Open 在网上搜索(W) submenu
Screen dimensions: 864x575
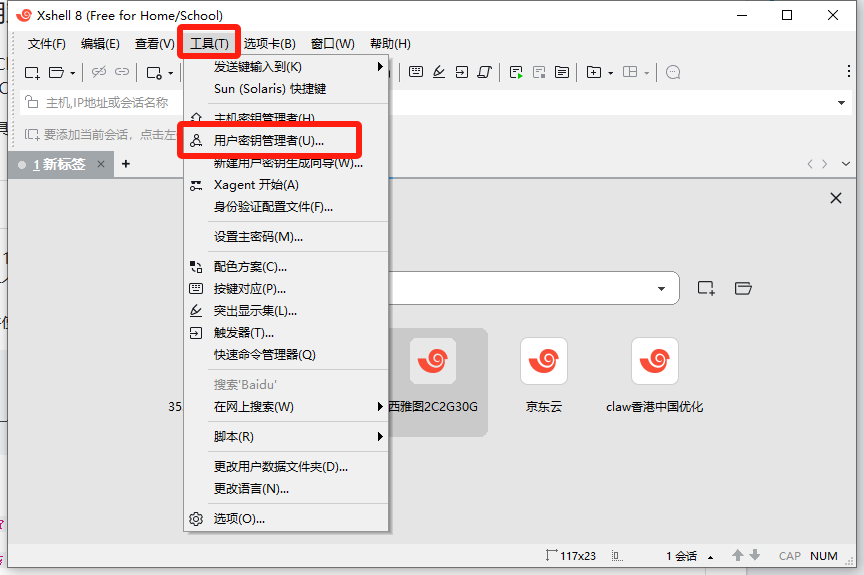coord(286,406)
